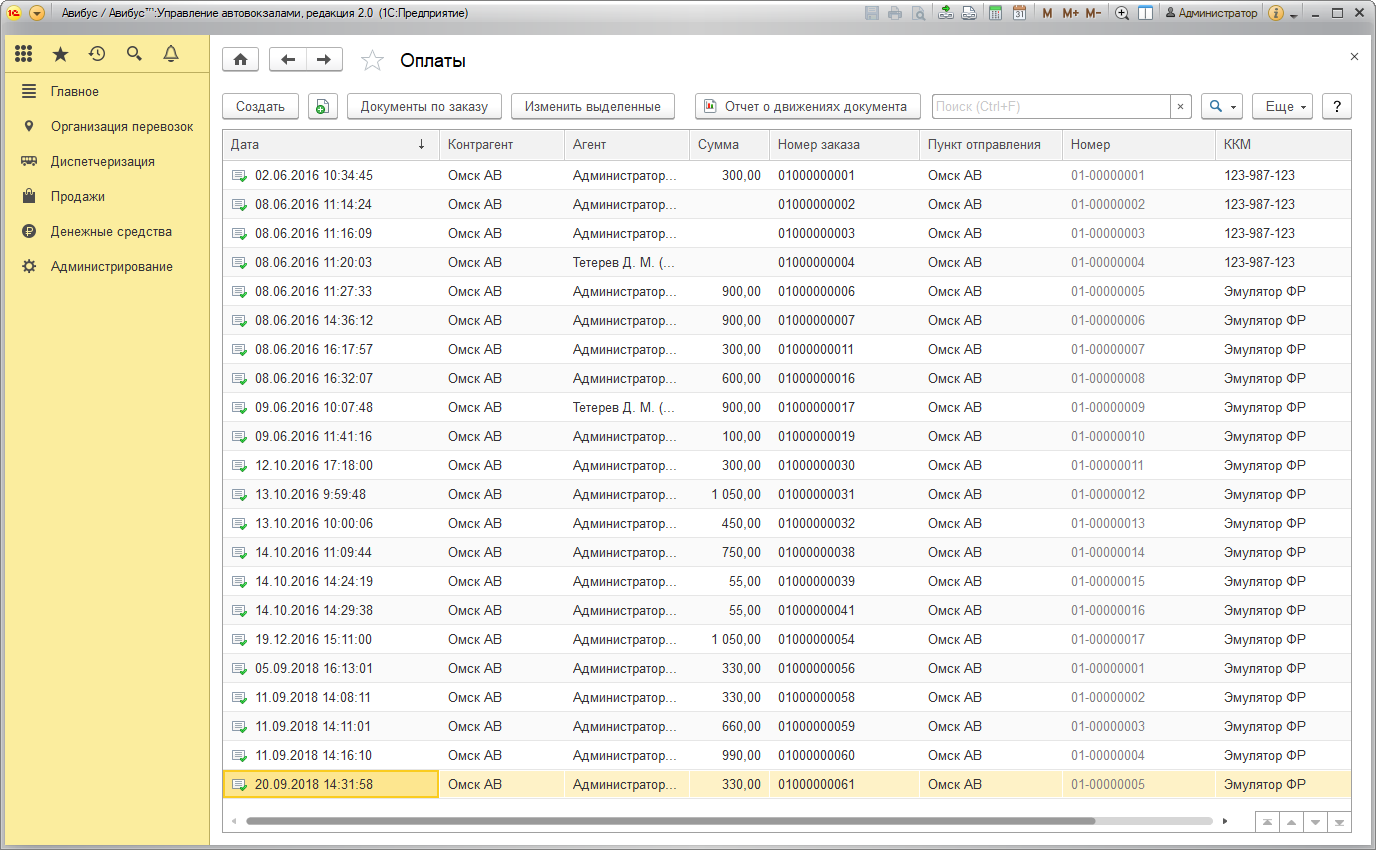
Task: Click the notifications bell icon
Action: [171, 54]
